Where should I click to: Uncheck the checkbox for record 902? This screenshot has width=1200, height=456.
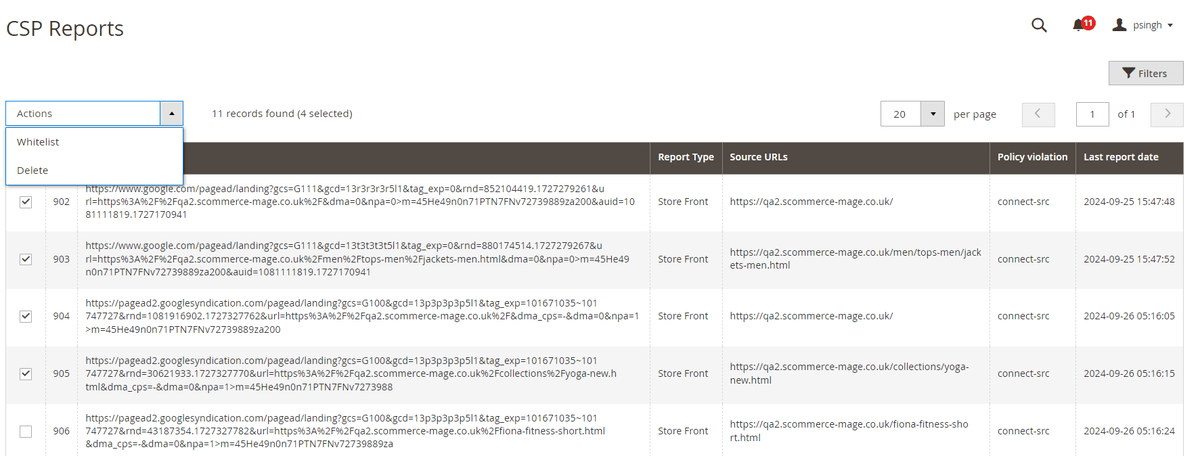pos(26,201)
